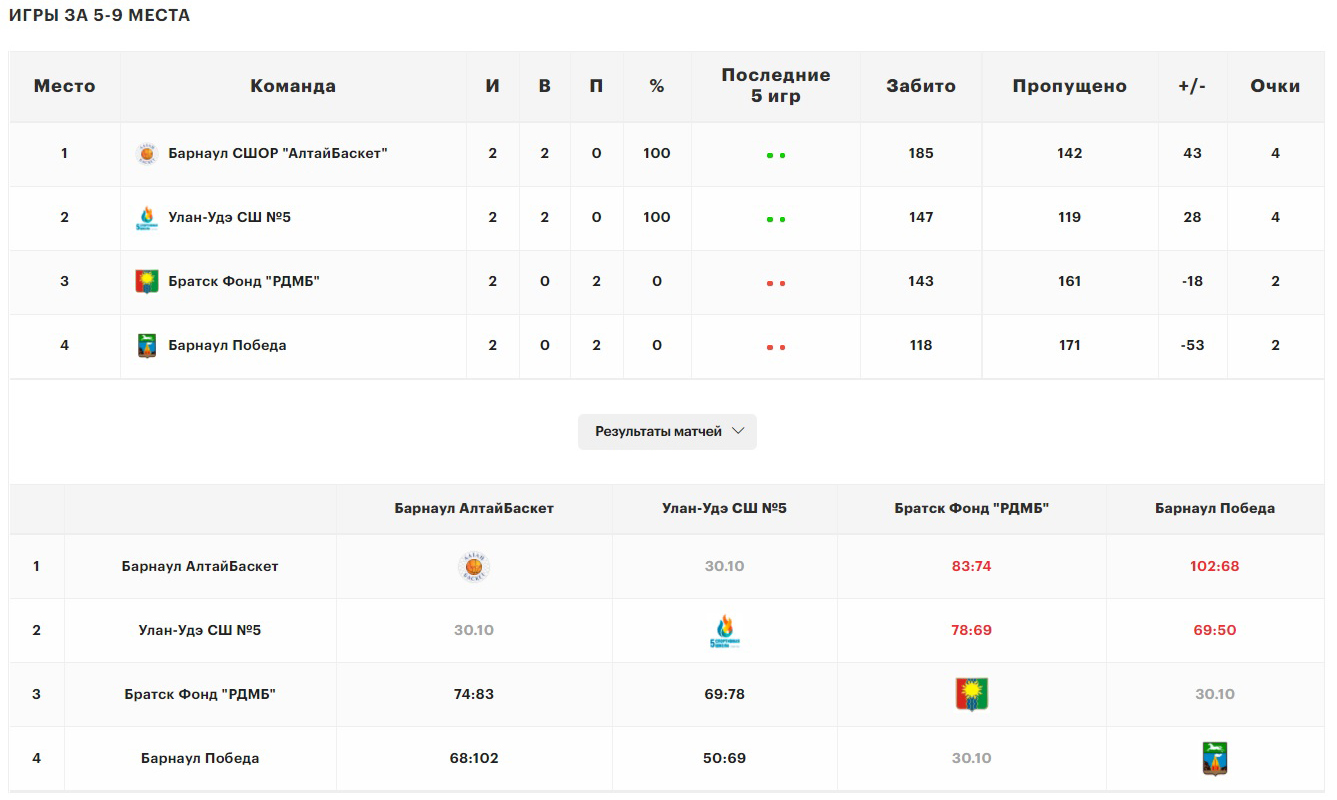Open the 83:74 match result
Image resolution: width=1337 pixels, height=800 pixels.
click(x=972, y=566)
